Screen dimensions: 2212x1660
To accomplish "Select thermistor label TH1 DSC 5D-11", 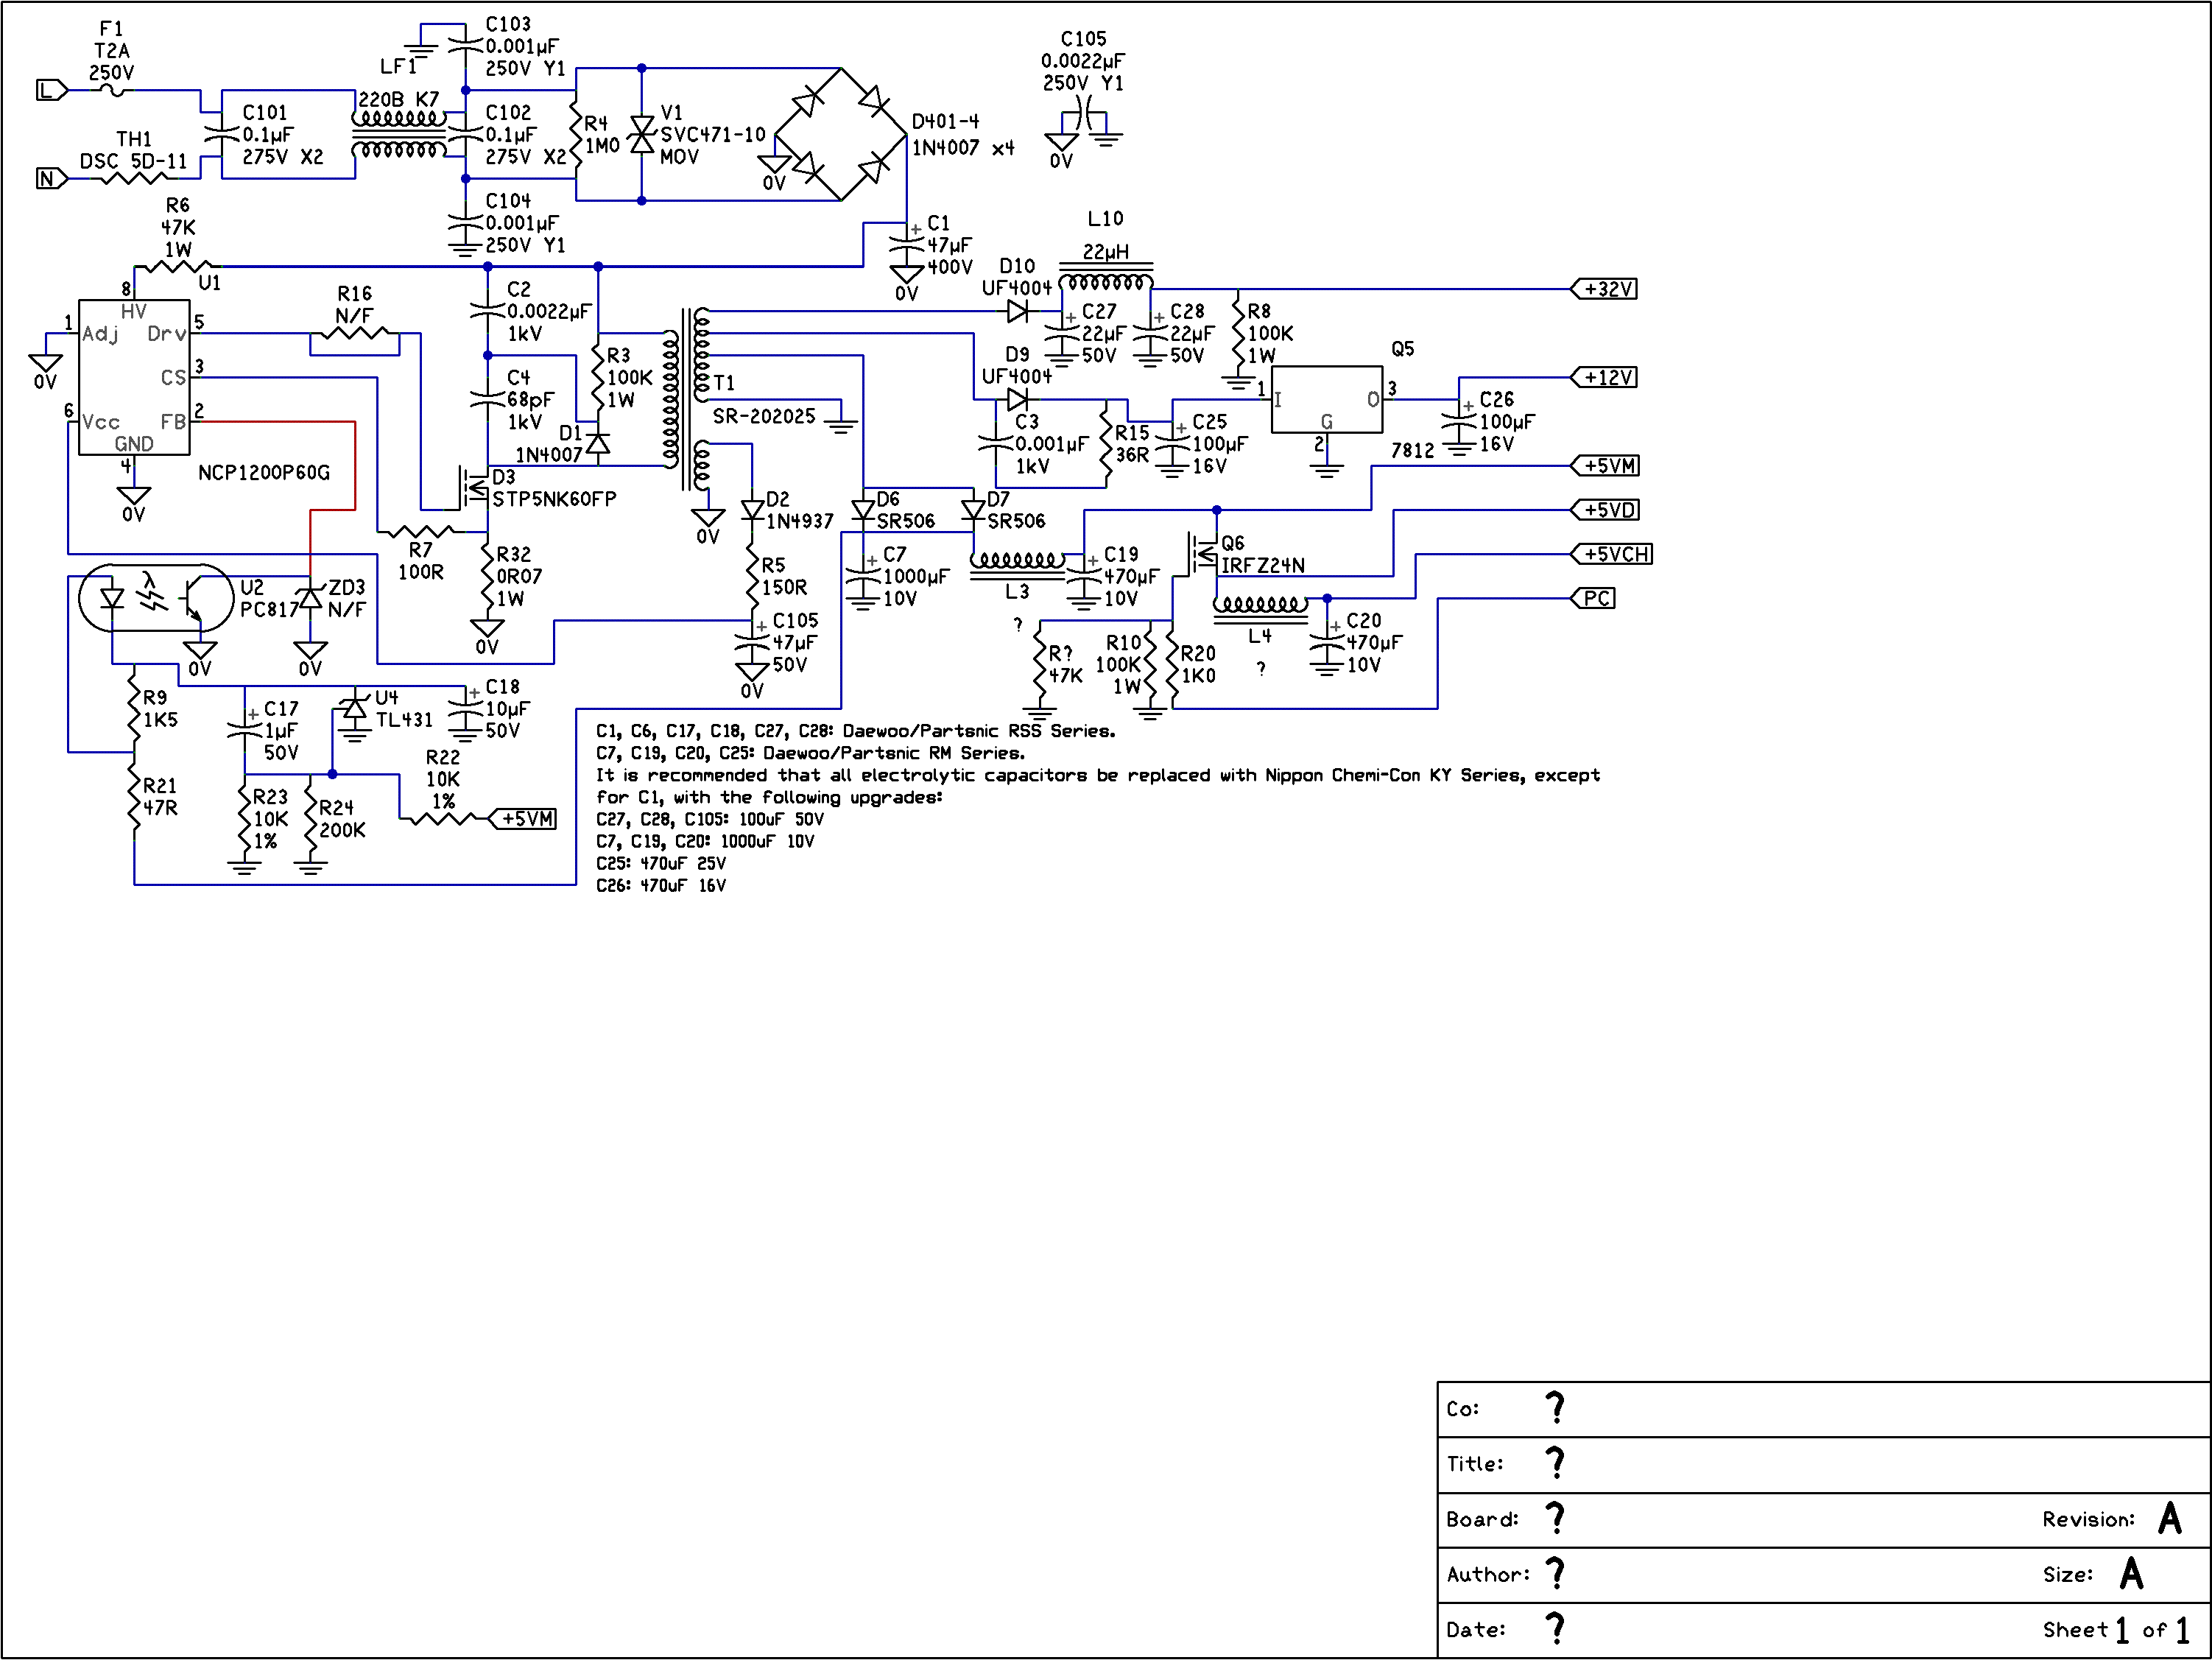I will (133, 150).
